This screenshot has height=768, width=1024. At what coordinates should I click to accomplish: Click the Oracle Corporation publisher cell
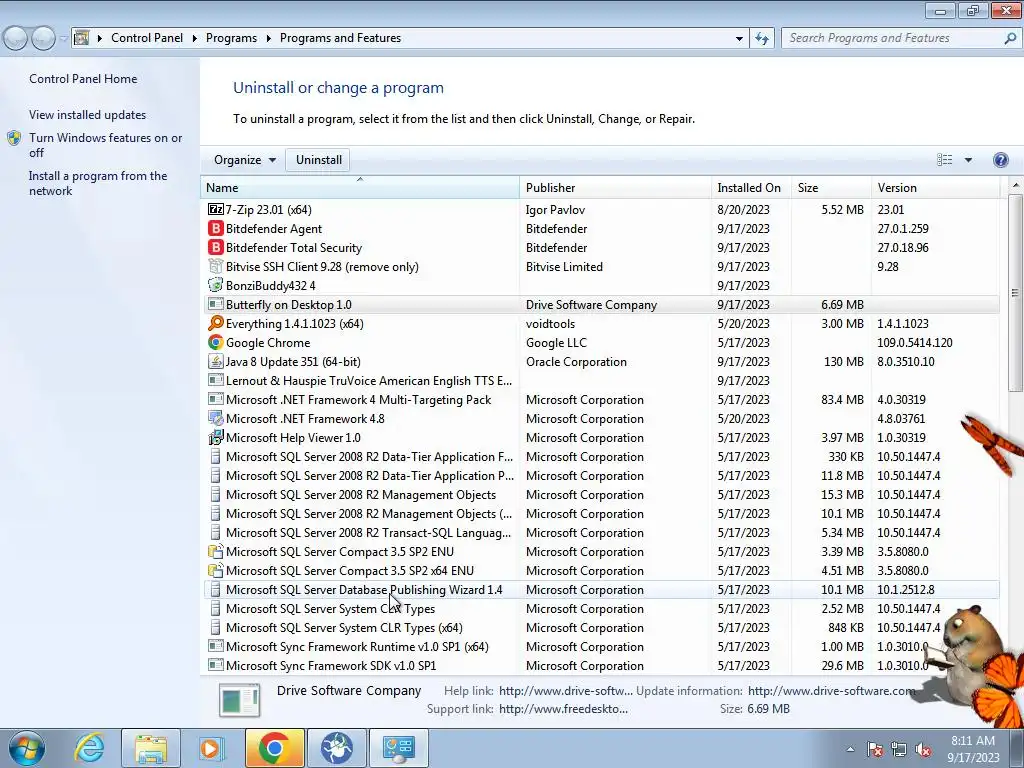click(576, 362)
